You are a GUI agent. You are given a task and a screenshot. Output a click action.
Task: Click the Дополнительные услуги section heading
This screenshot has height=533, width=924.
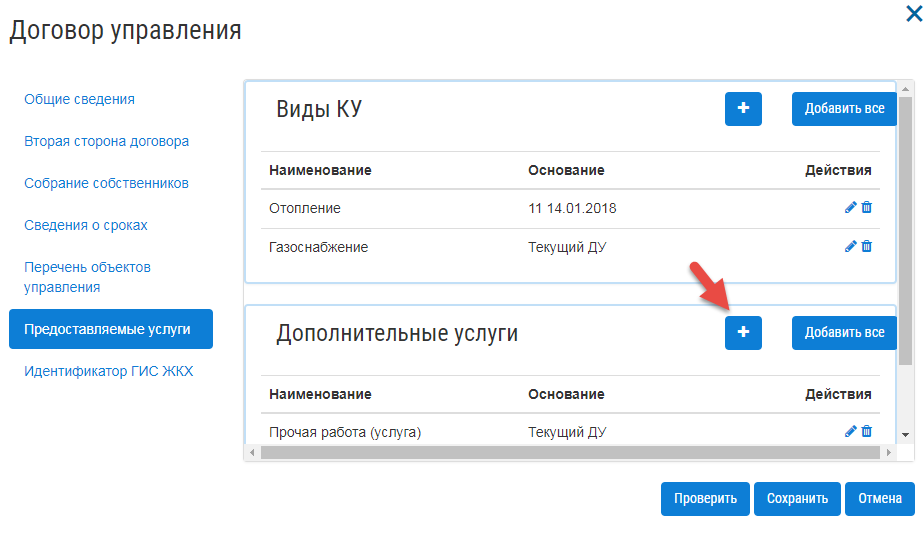(397, 334)
